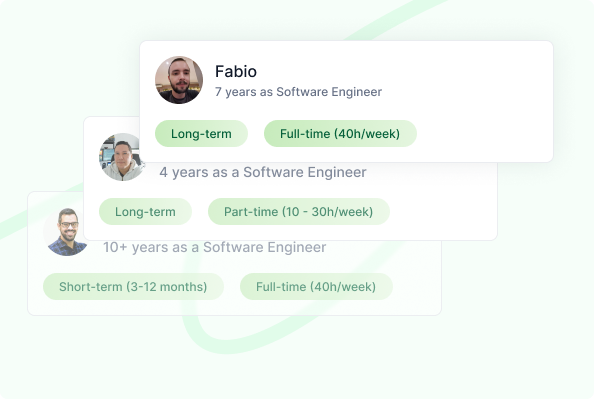Select the Short-term (3-12 months) tag
The height and width of the screenshot is (399, 594).
[x=133, y=286]
